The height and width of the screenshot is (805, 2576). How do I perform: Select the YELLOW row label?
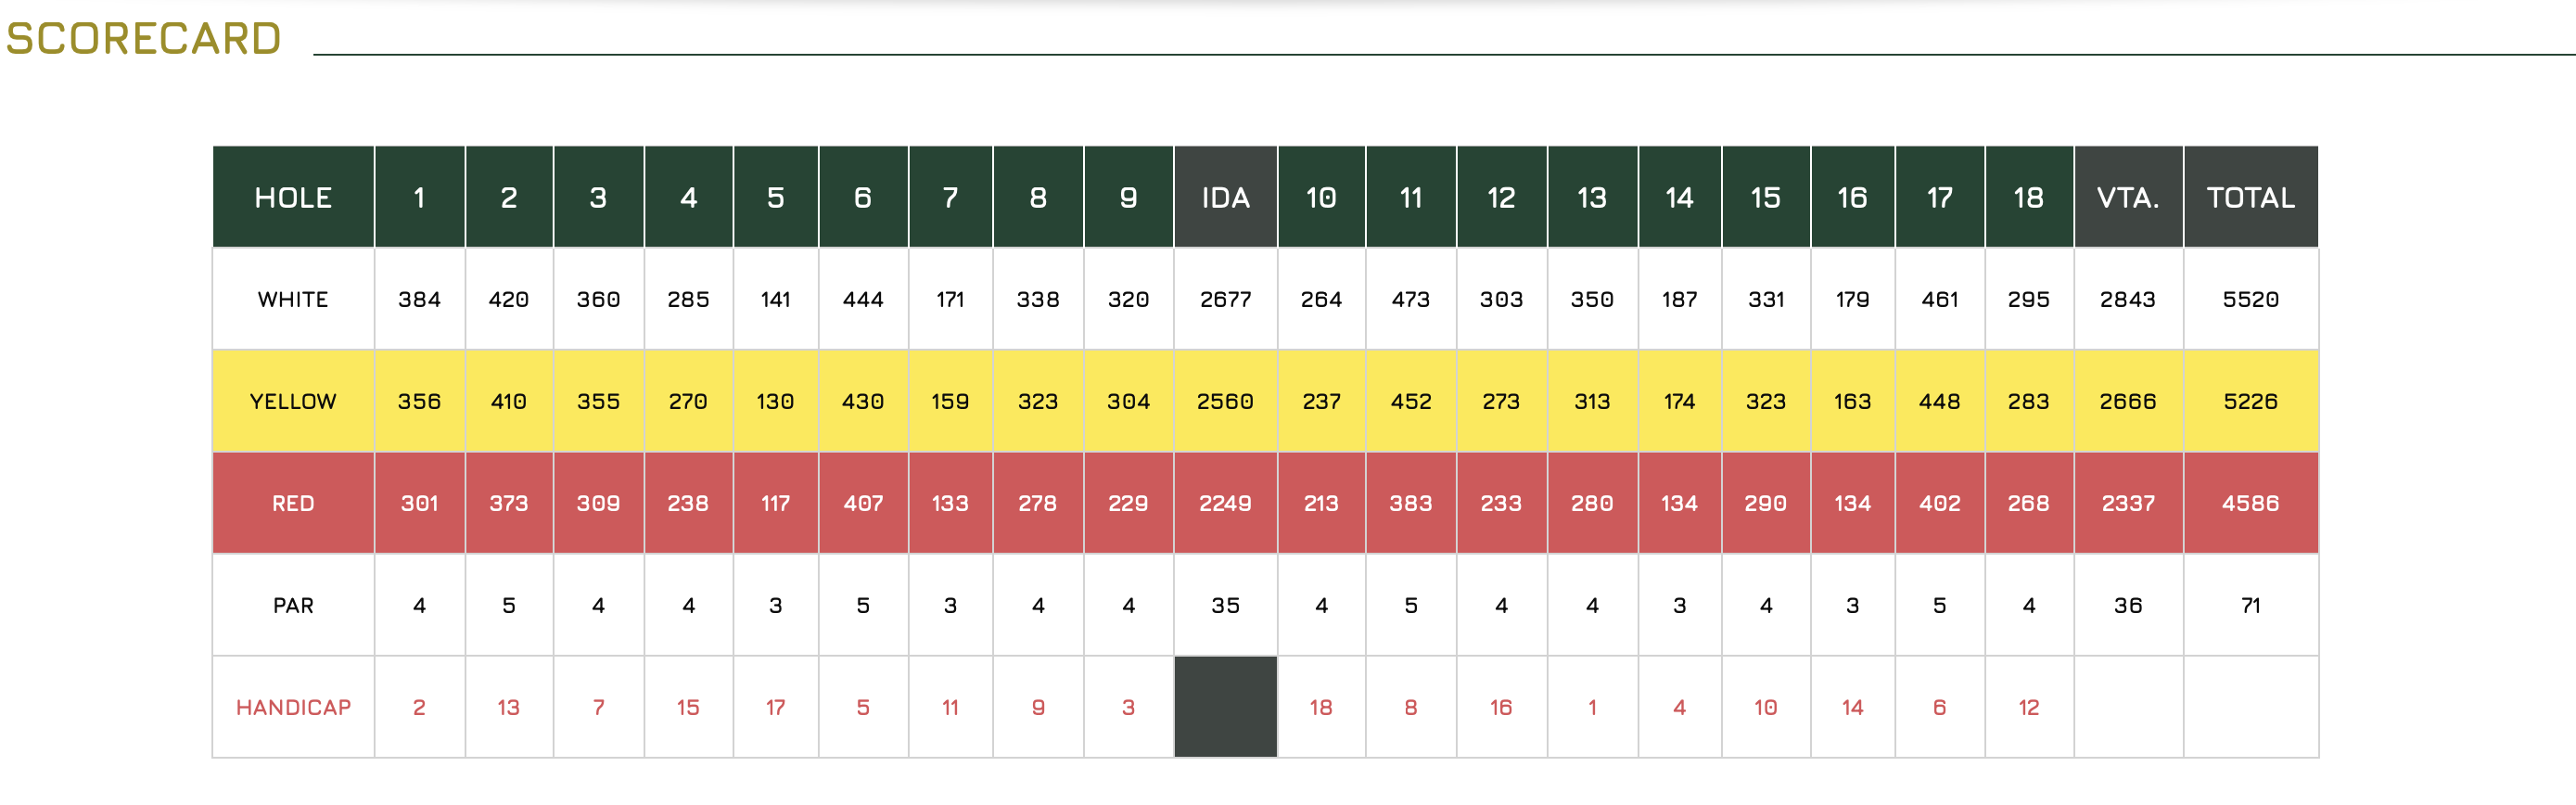[293, 401]
